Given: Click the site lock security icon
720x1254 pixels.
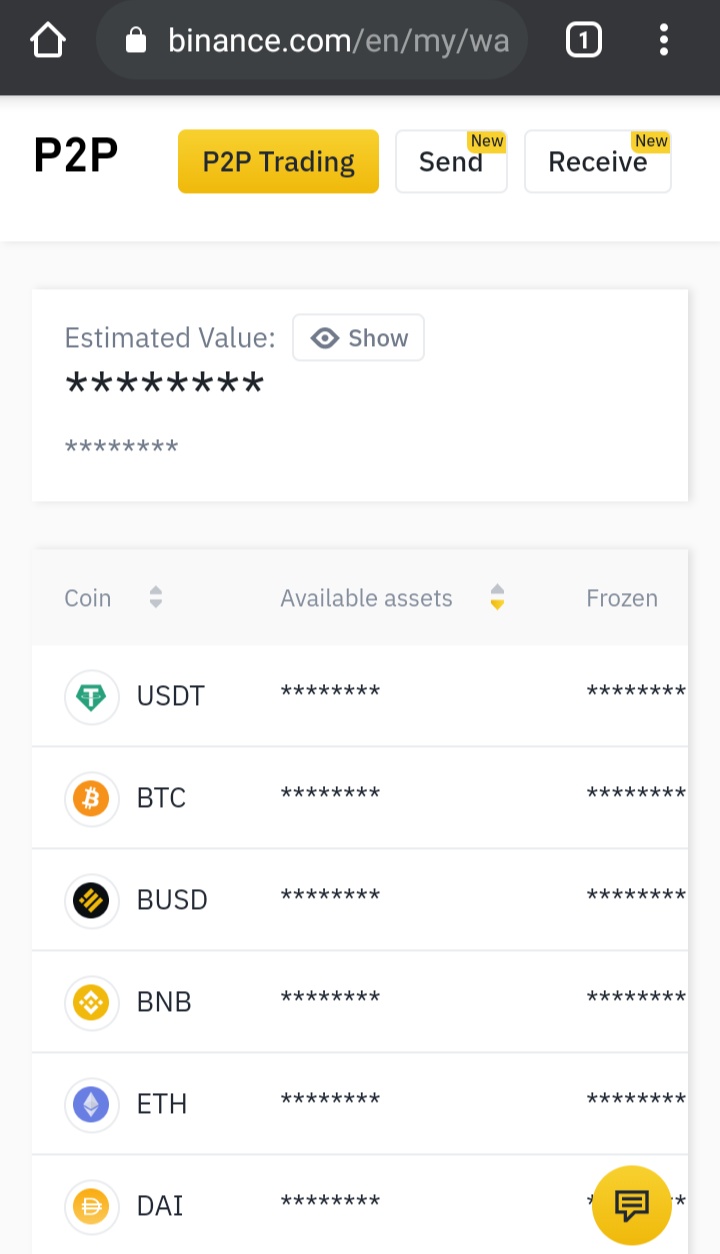Looking at the screenshot, I should 136,40.
